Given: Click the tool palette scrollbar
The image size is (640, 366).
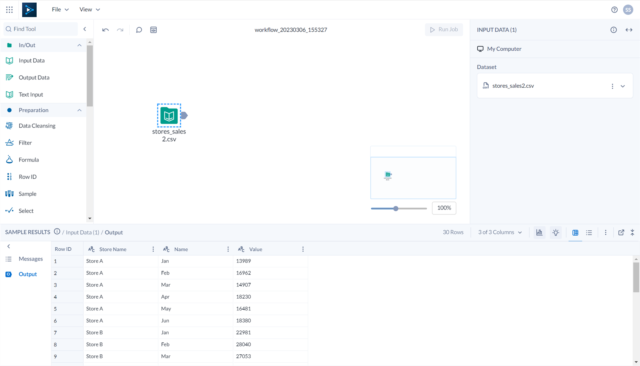Looking at the screenshot, I should [x=90, y=75].
